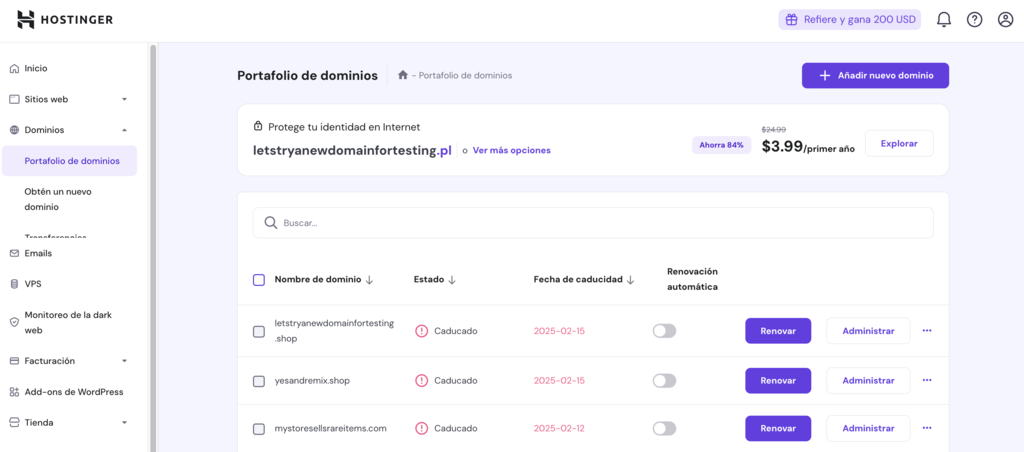Enable auto-renewal for letstryanewdomainfortesting.shop
The image size is (1024, 452).
(664, 331)
